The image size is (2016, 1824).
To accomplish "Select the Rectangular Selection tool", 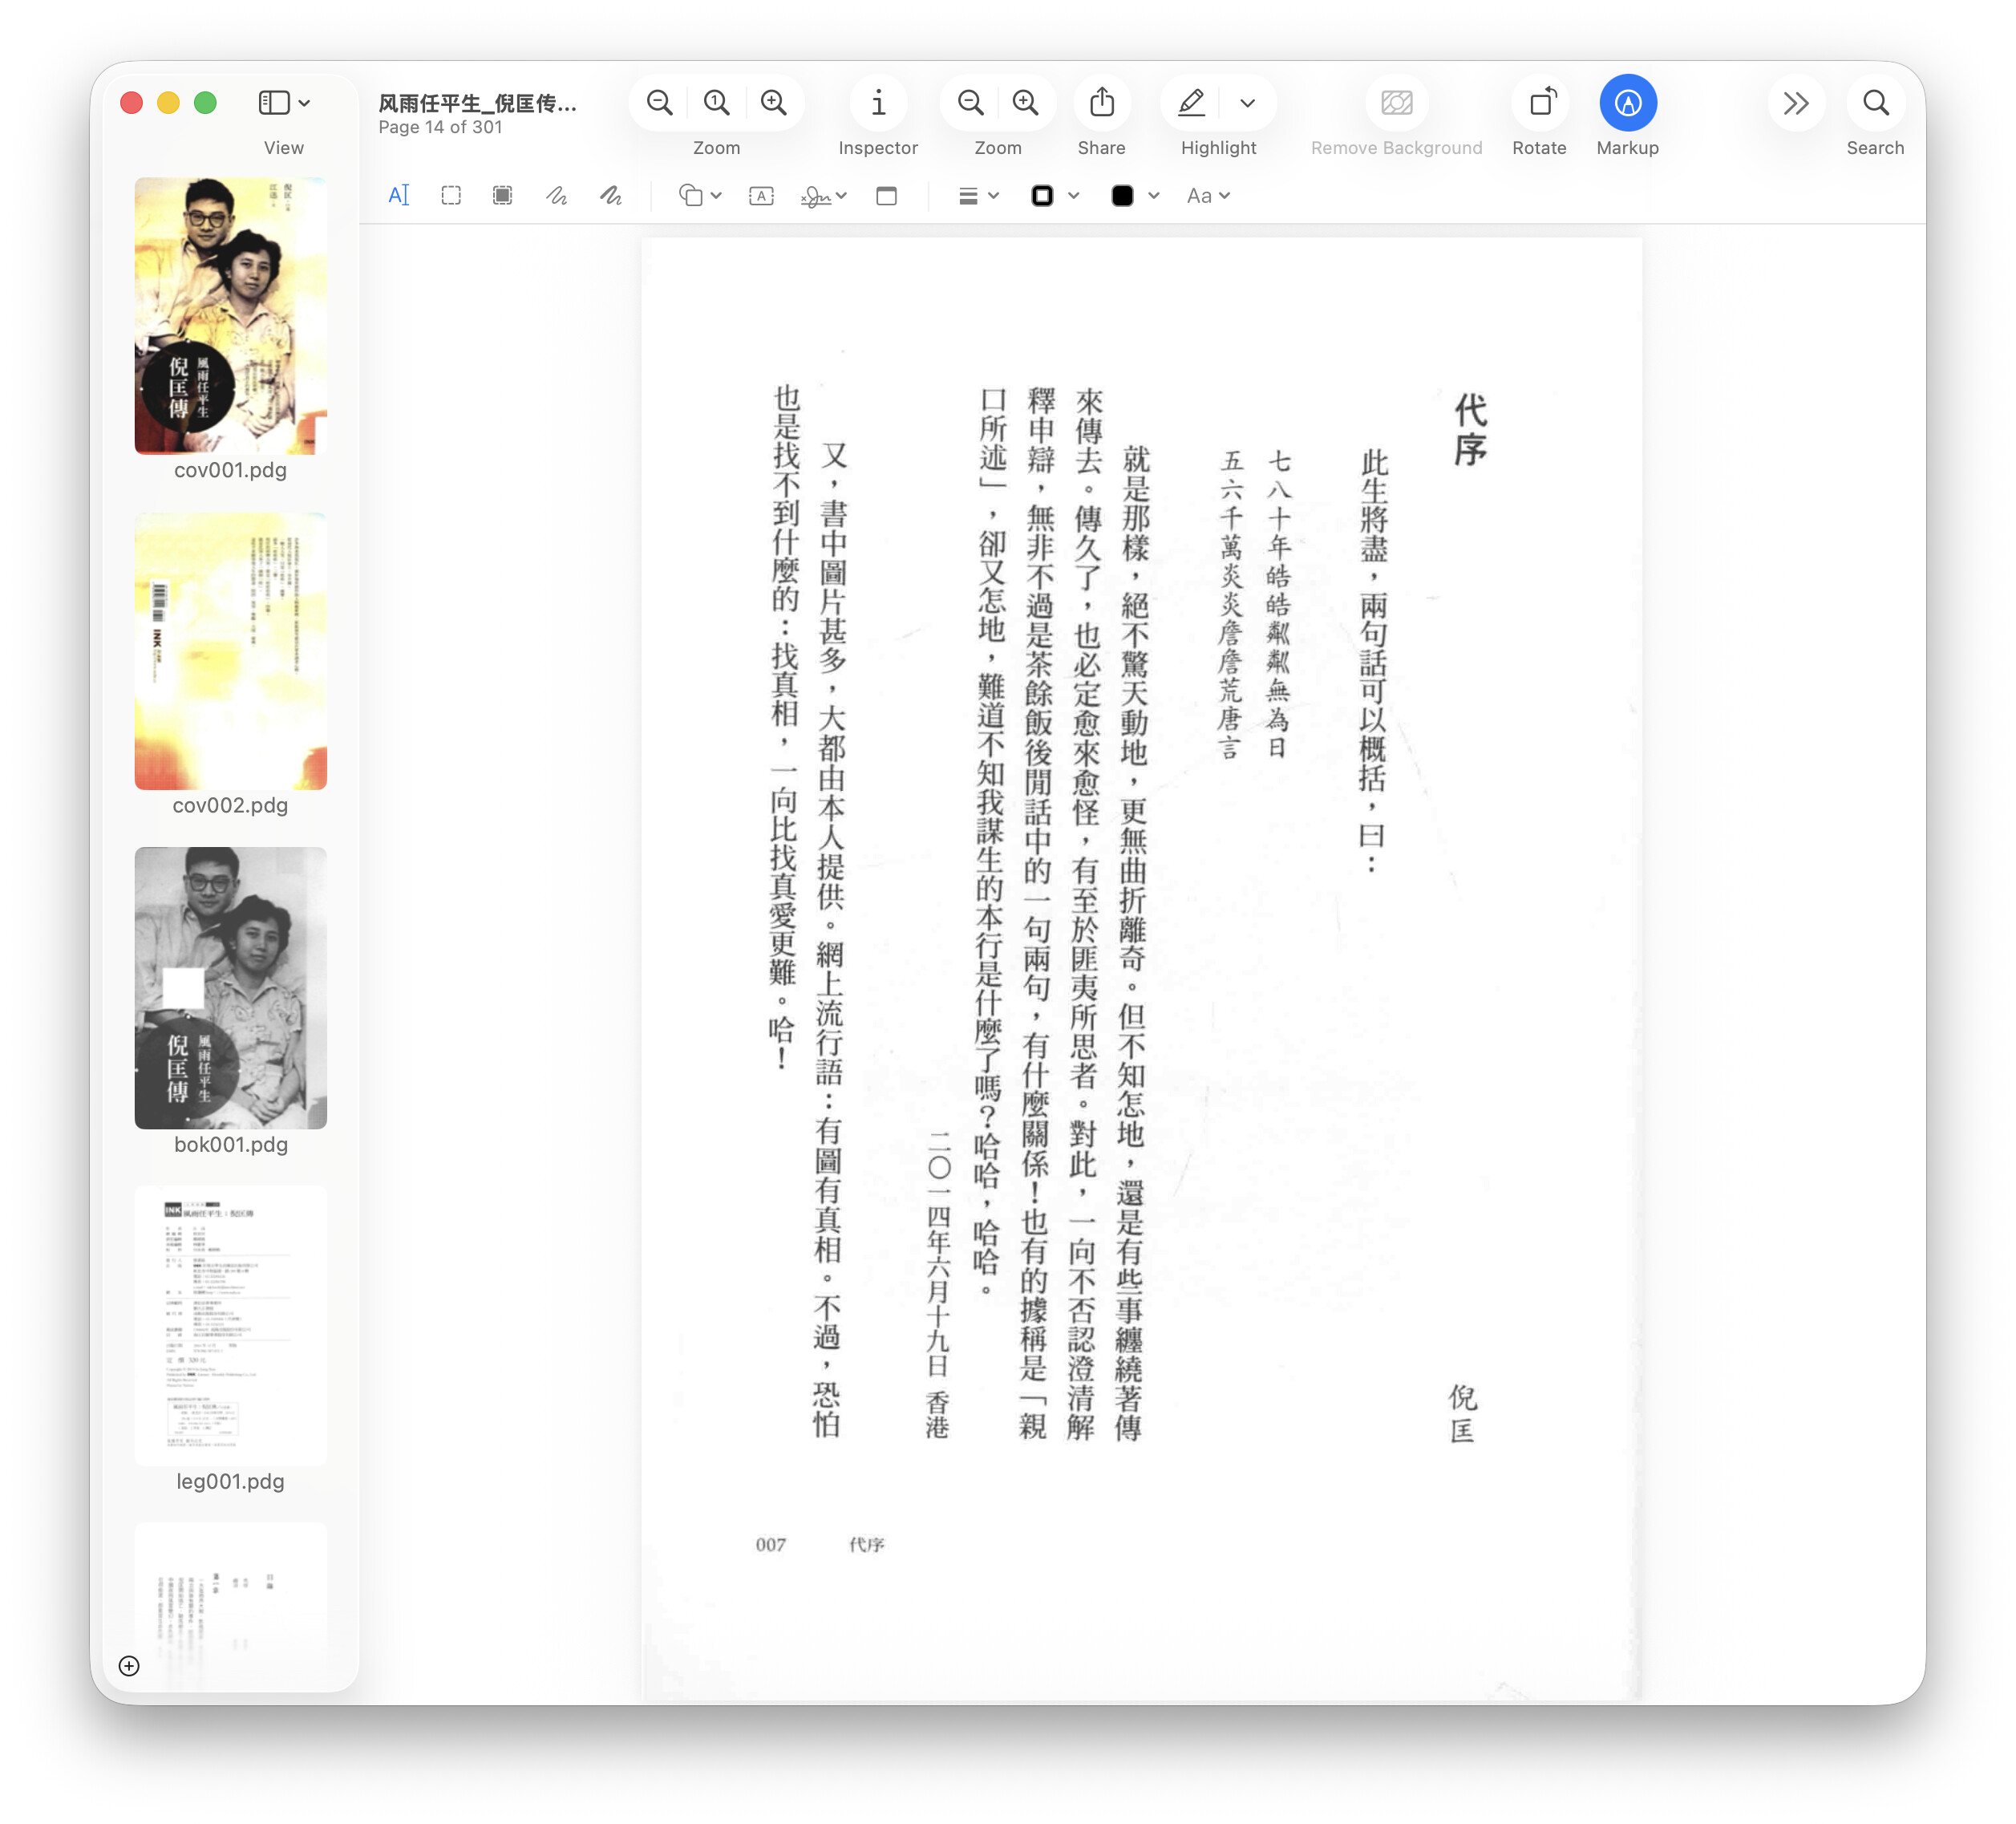I will (451, 196).
